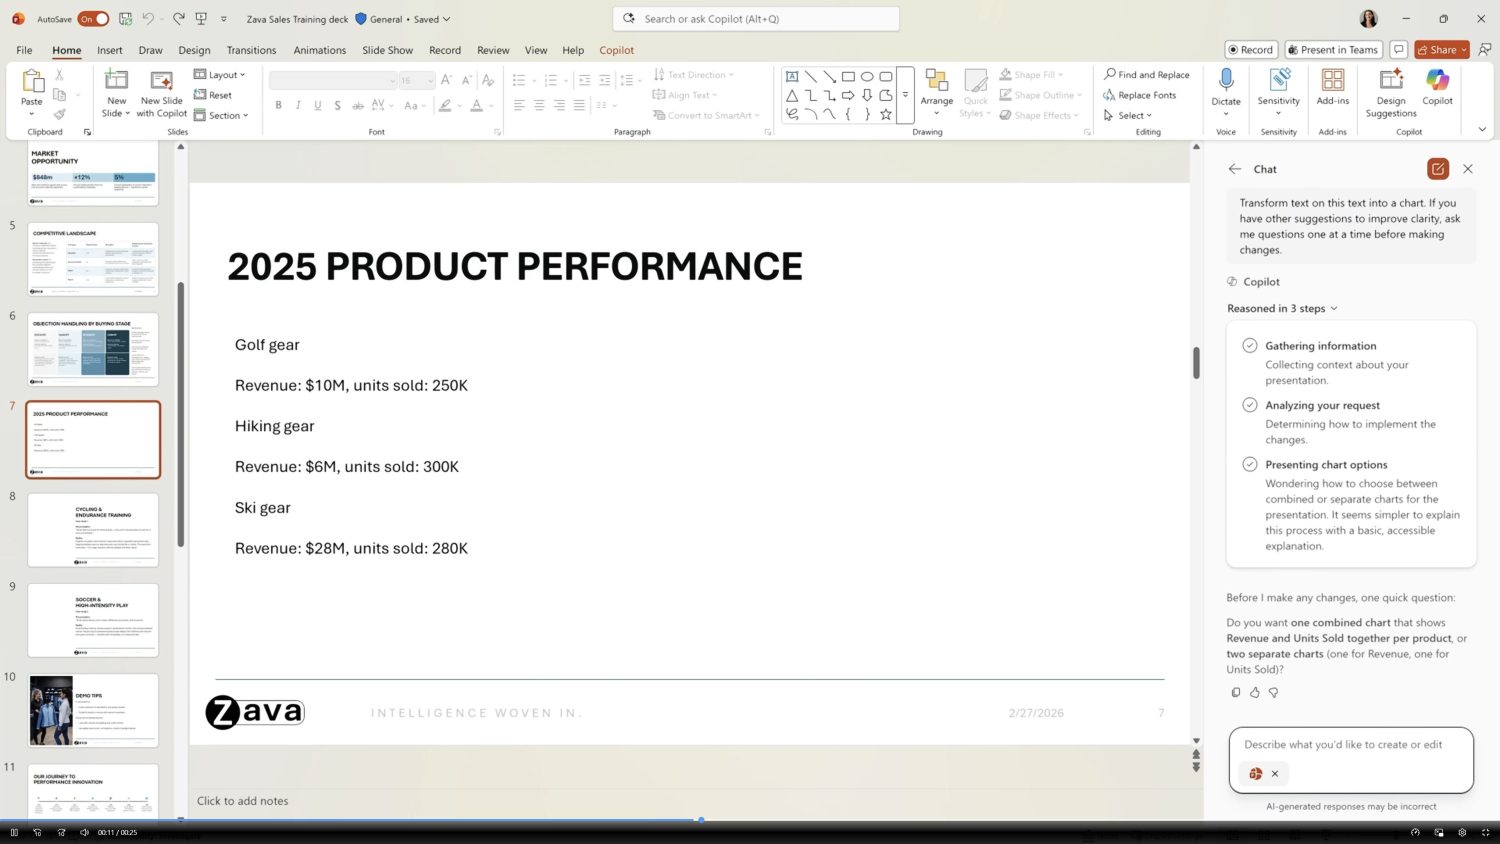Switch to the Transitions tab

tap(251, 50)
